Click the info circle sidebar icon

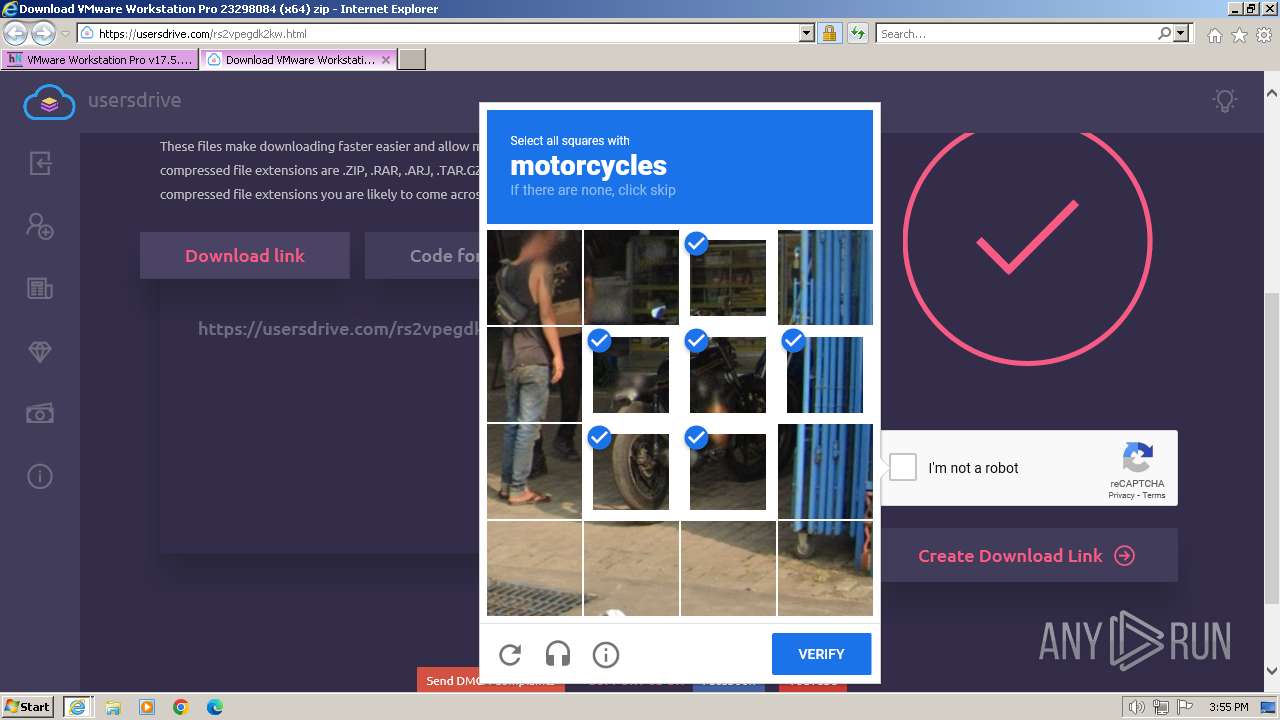tap(40, 476)
